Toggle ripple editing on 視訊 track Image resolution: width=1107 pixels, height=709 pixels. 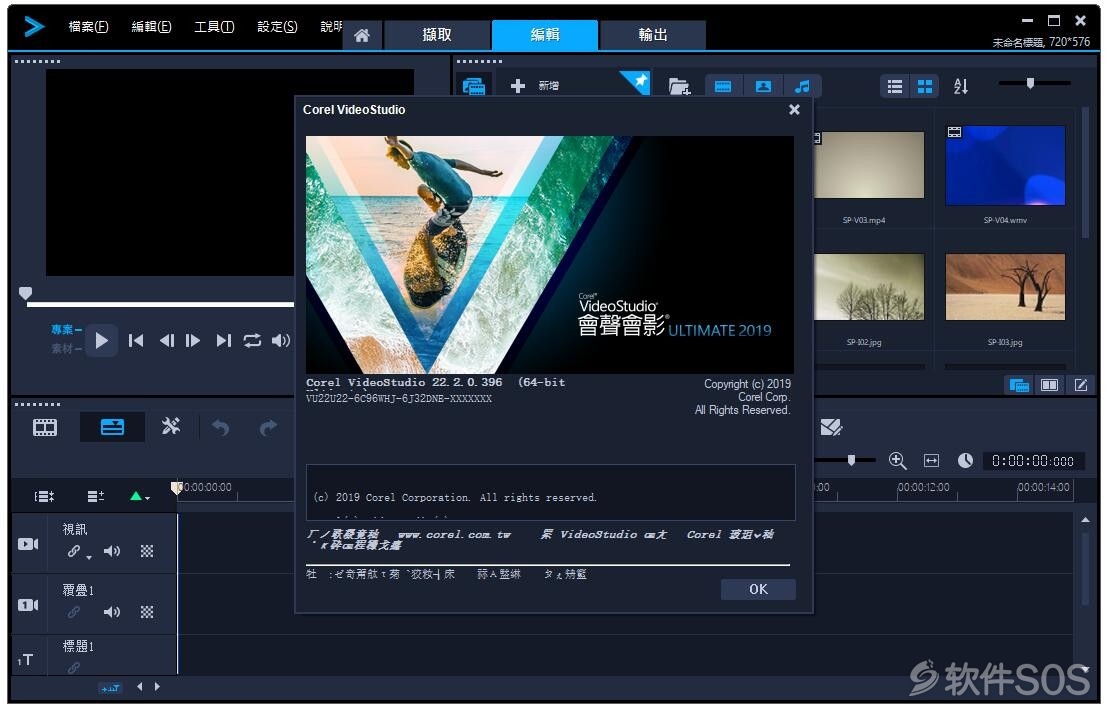(74, 552)
